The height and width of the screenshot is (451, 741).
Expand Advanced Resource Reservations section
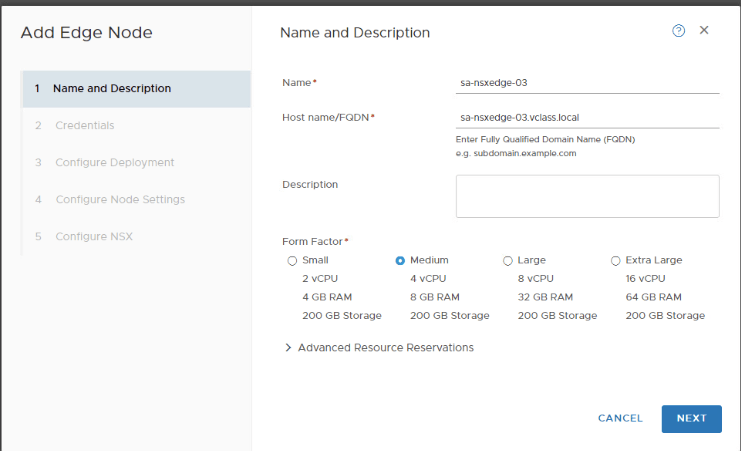[x=385, y=348]
